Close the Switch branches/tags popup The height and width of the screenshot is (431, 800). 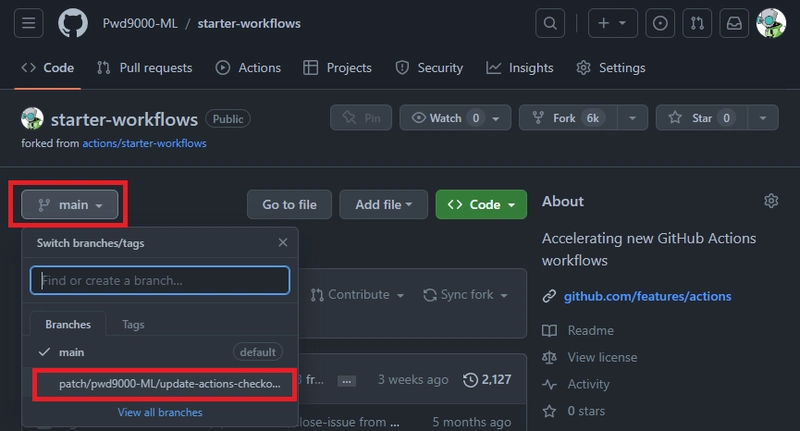(x=283, y=243)
